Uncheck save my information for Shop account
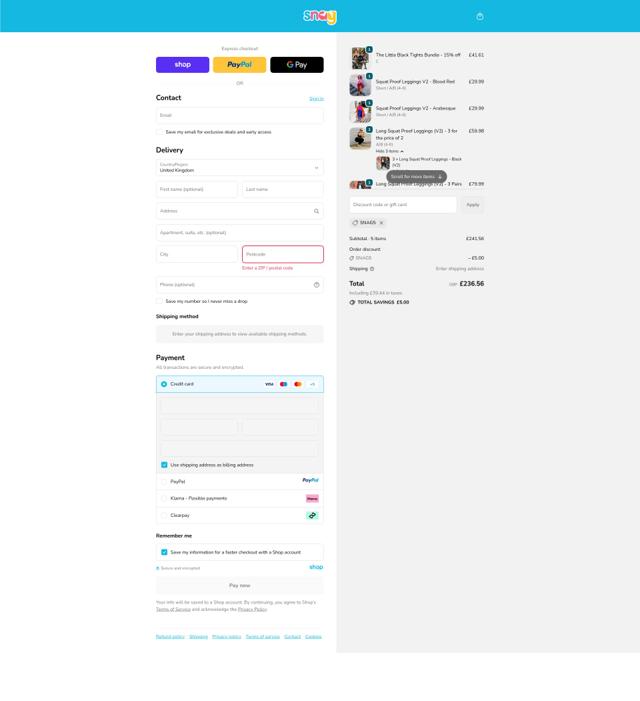The width and height of the screenshot is (640, 701). pyautogui.click(x=164, y=552)
